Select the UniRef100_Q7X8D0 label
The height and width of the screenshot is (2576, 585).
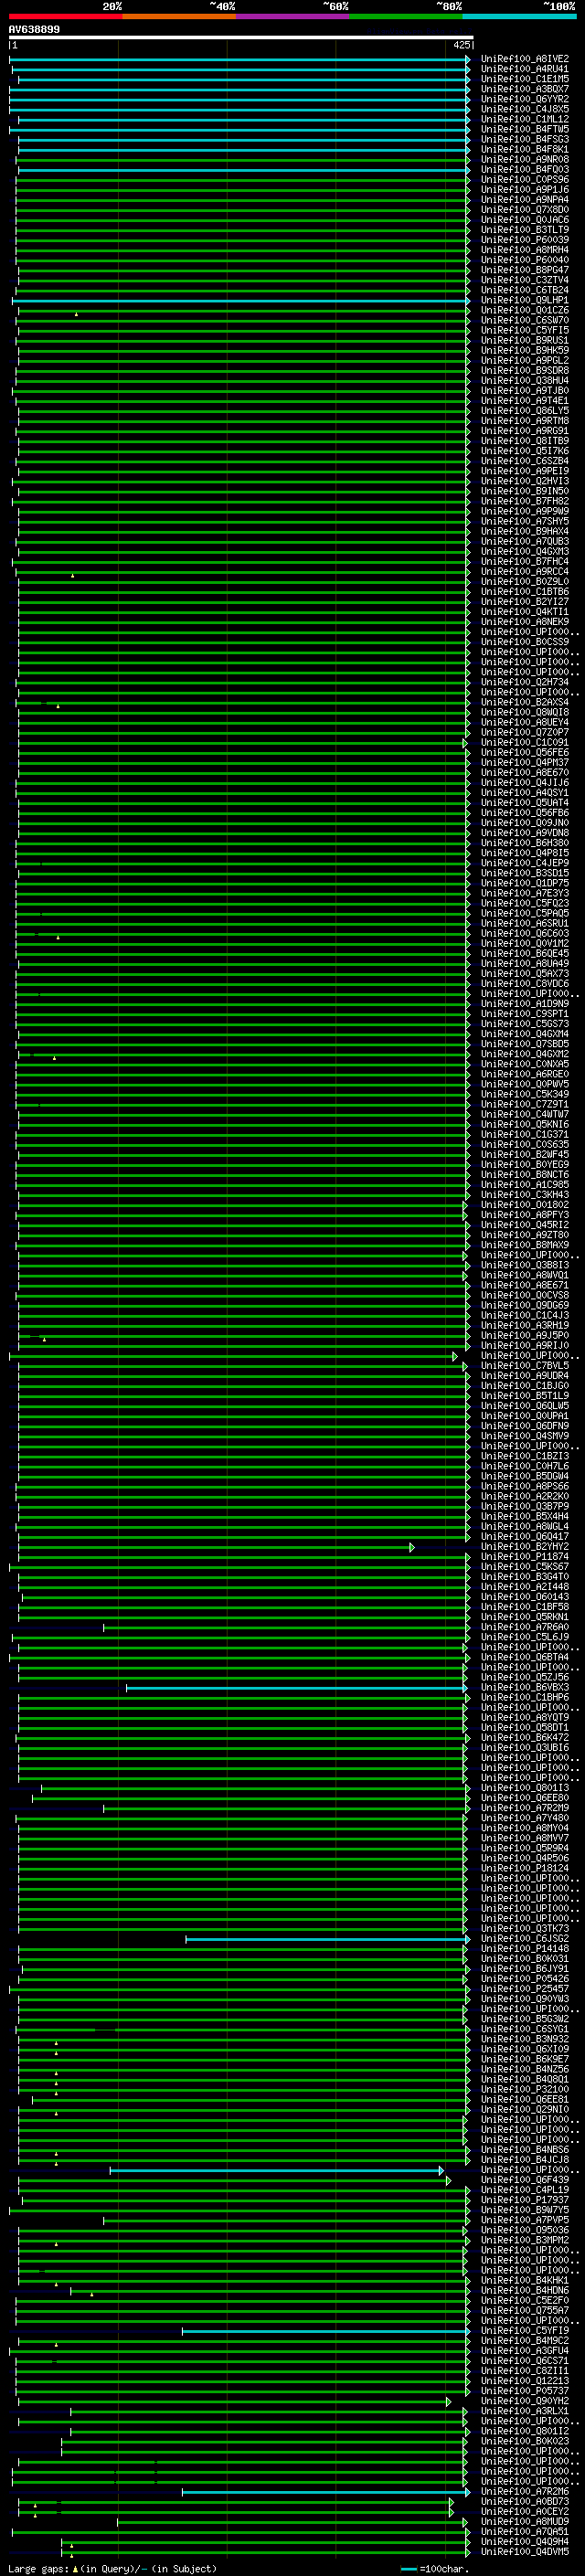coord(525,209)
